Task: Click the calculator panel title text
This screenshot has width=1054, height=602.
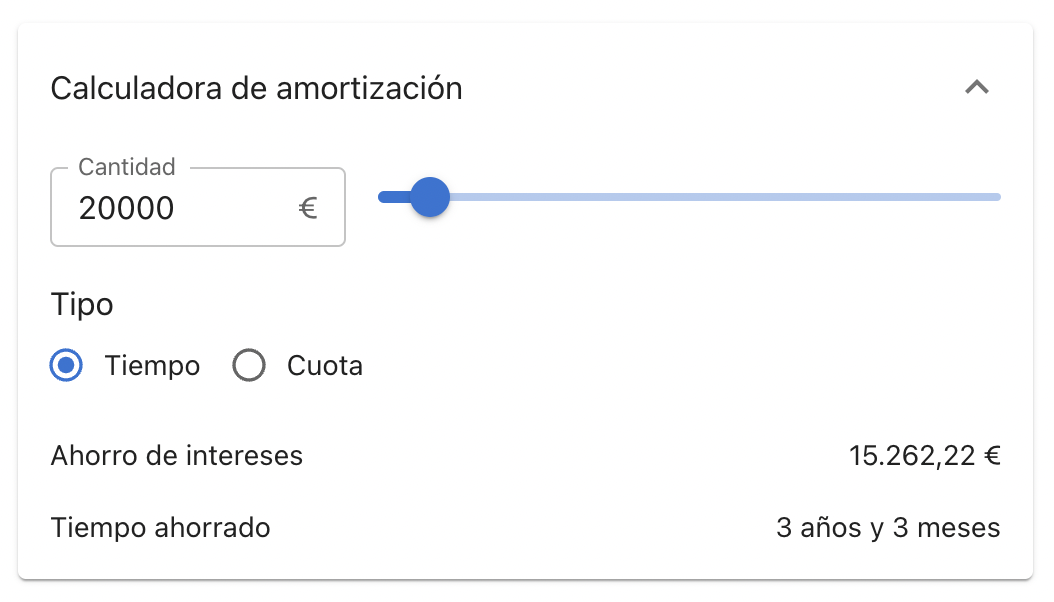Action: click(x=256, y=88)
